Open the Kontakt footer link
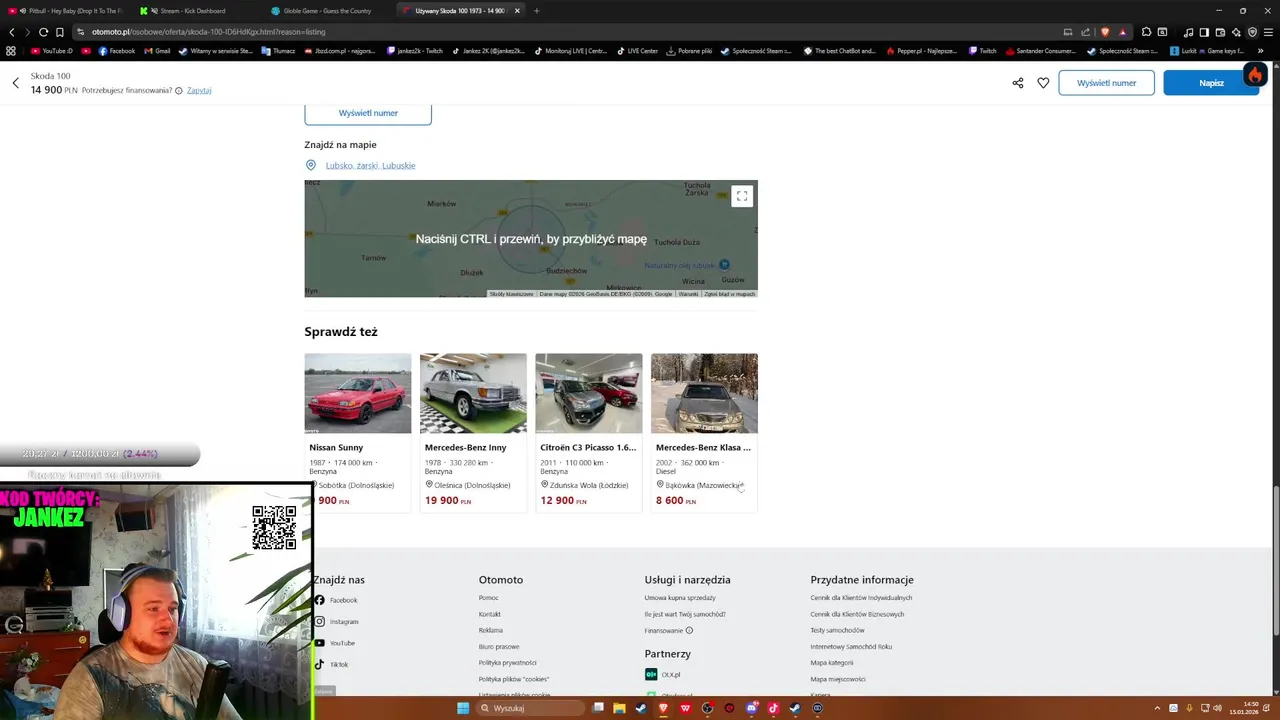The width and height of the screenshot is (1280, 720). click(x=489, y=614)
